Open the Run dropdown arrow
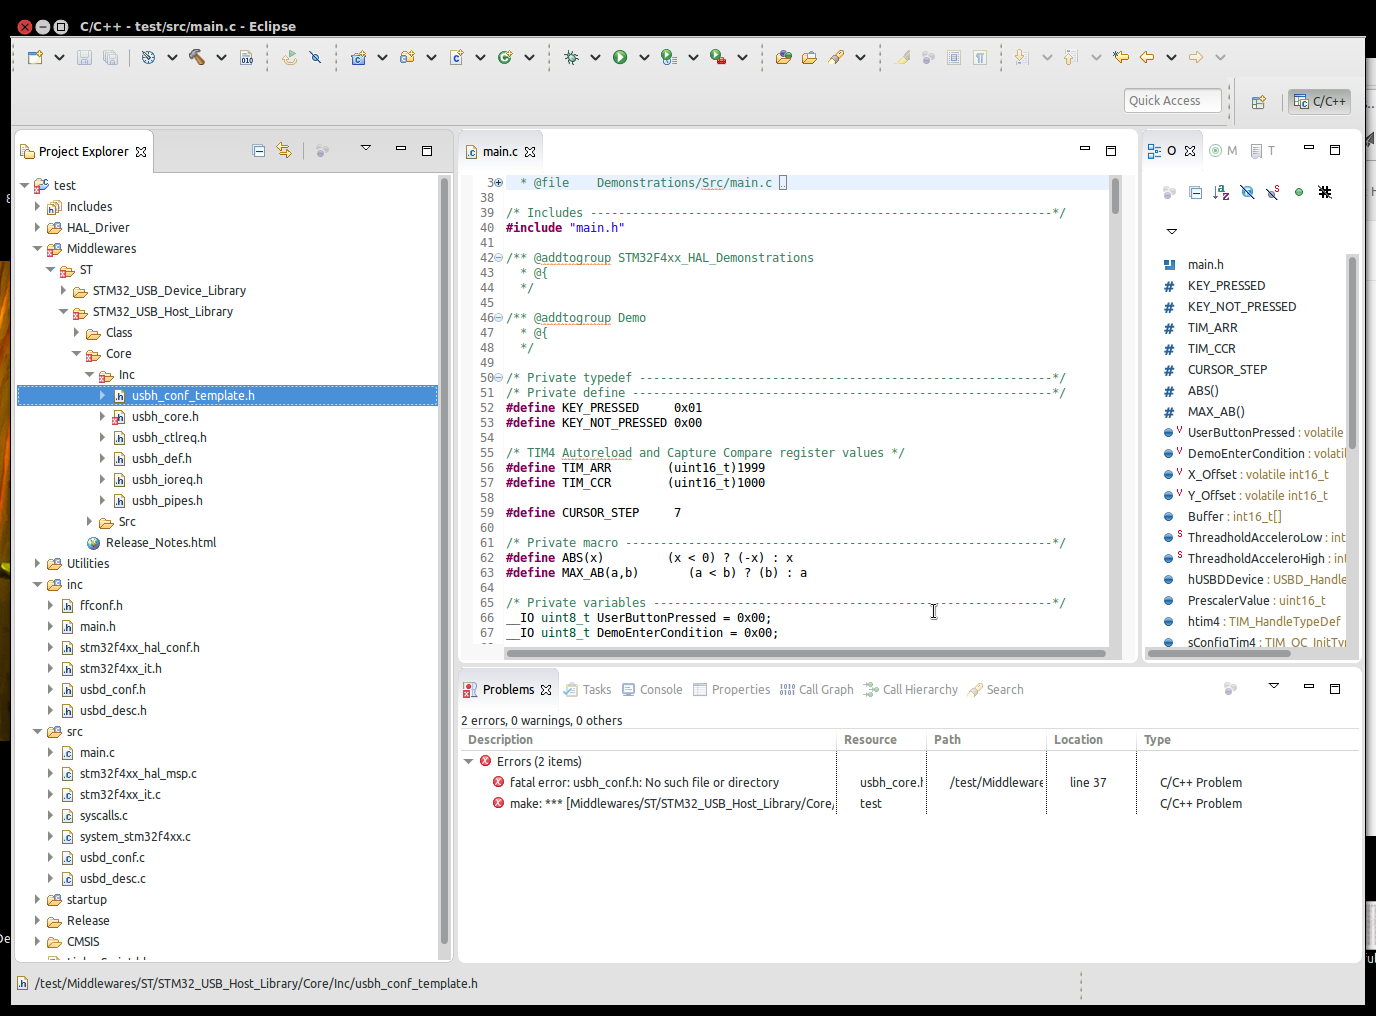This screenshot has height=1016, width=1376. 644,57
